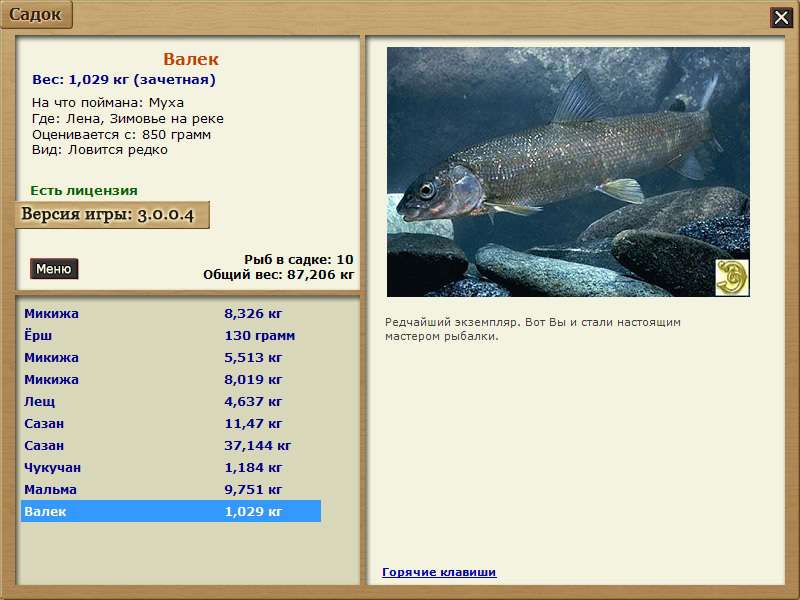Click the Общий вес 87,206 кг total
The image size is (800, 600).
click(x=278, y=273)
